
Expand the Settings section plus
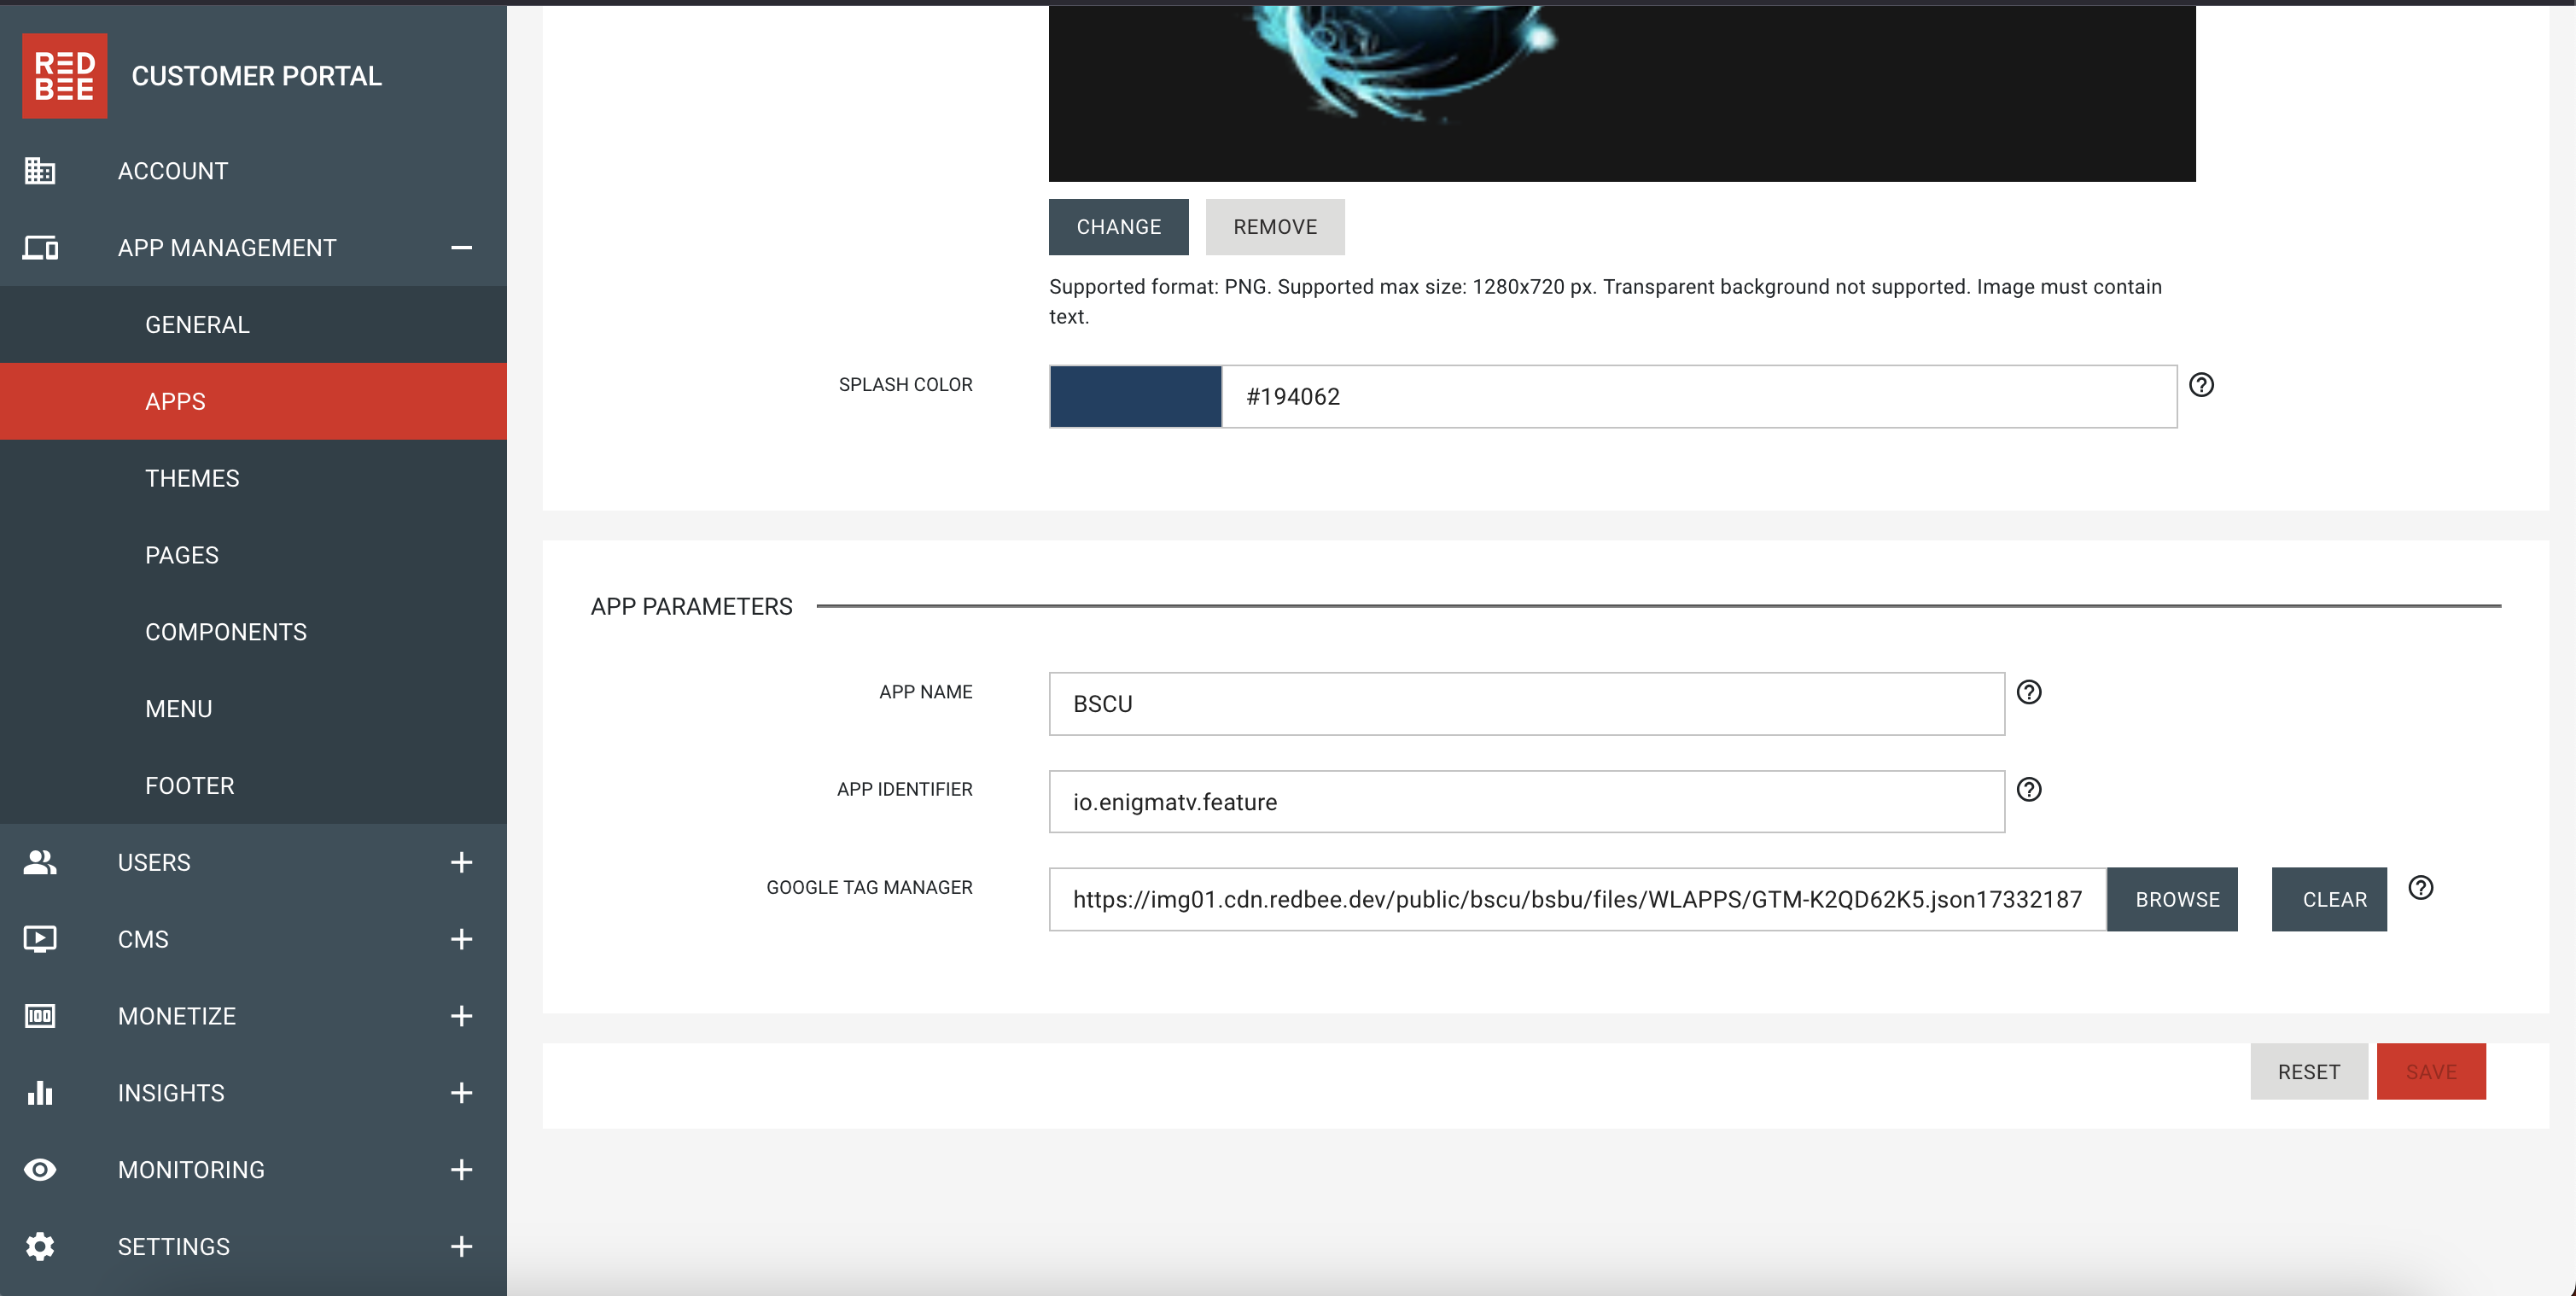tap(461, 1247)
